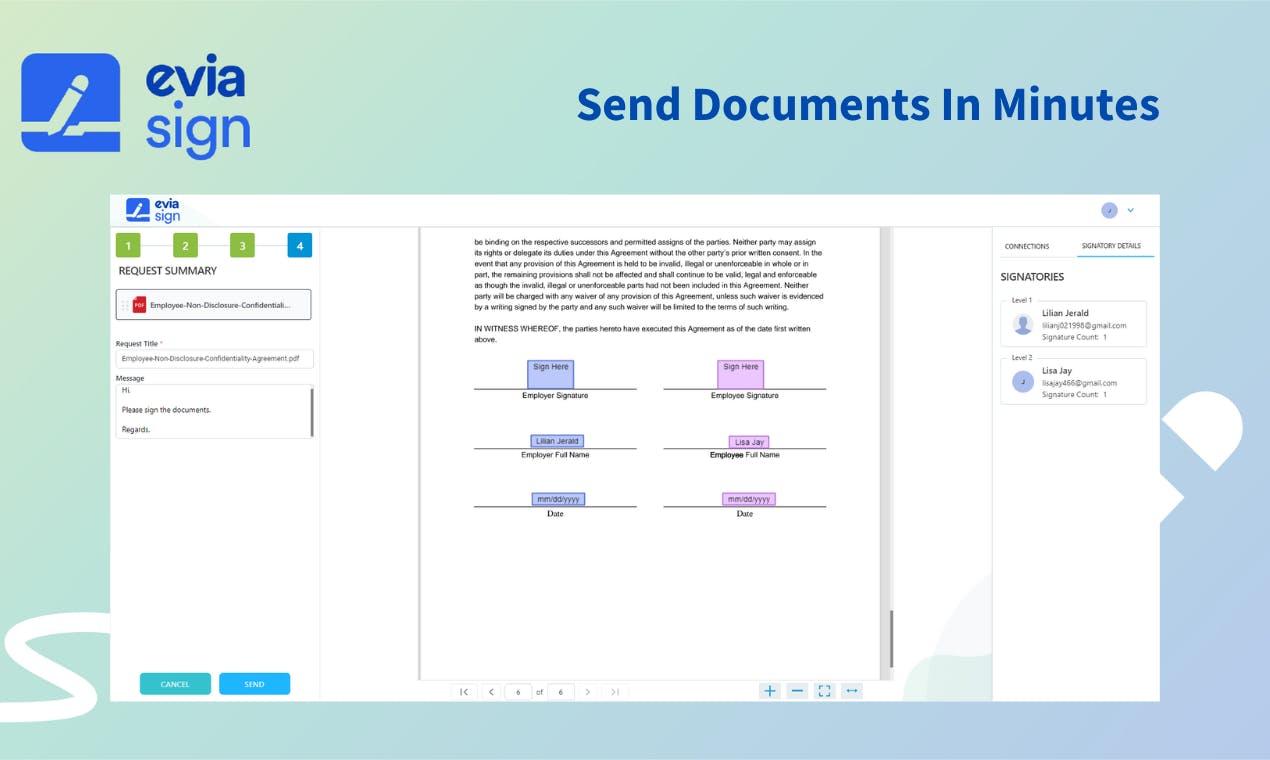Go to step 2 of the wizard

click(x=185, y=245)
